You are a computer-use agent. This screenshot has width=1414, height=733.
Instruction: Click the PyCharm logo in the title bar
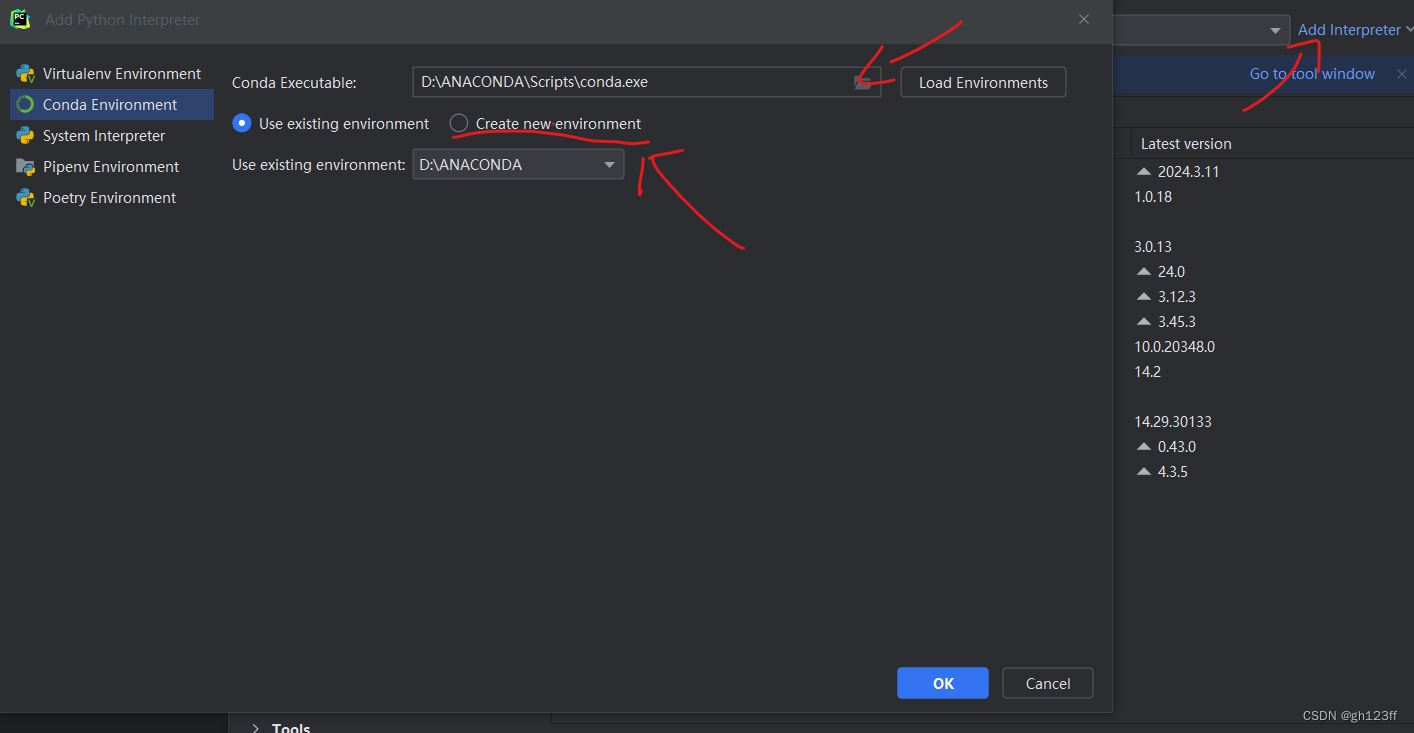click(20, 19)
